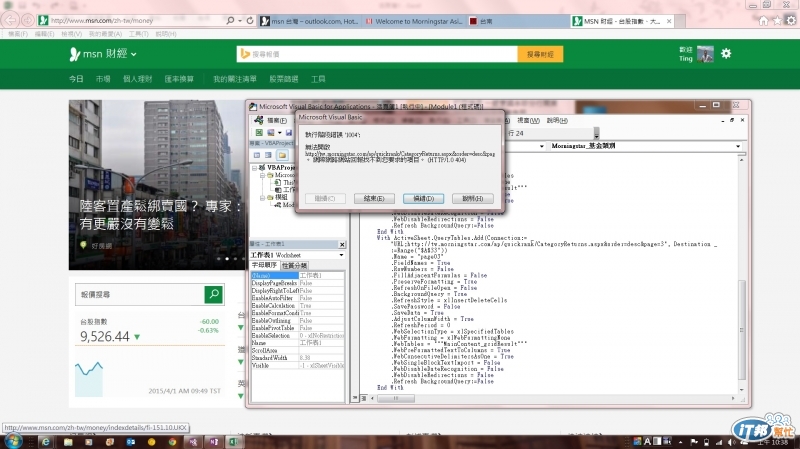Open IE tools gear icon
Image resolution: width=800 pixels, height=449 pixels.
(x=790, y=20)
